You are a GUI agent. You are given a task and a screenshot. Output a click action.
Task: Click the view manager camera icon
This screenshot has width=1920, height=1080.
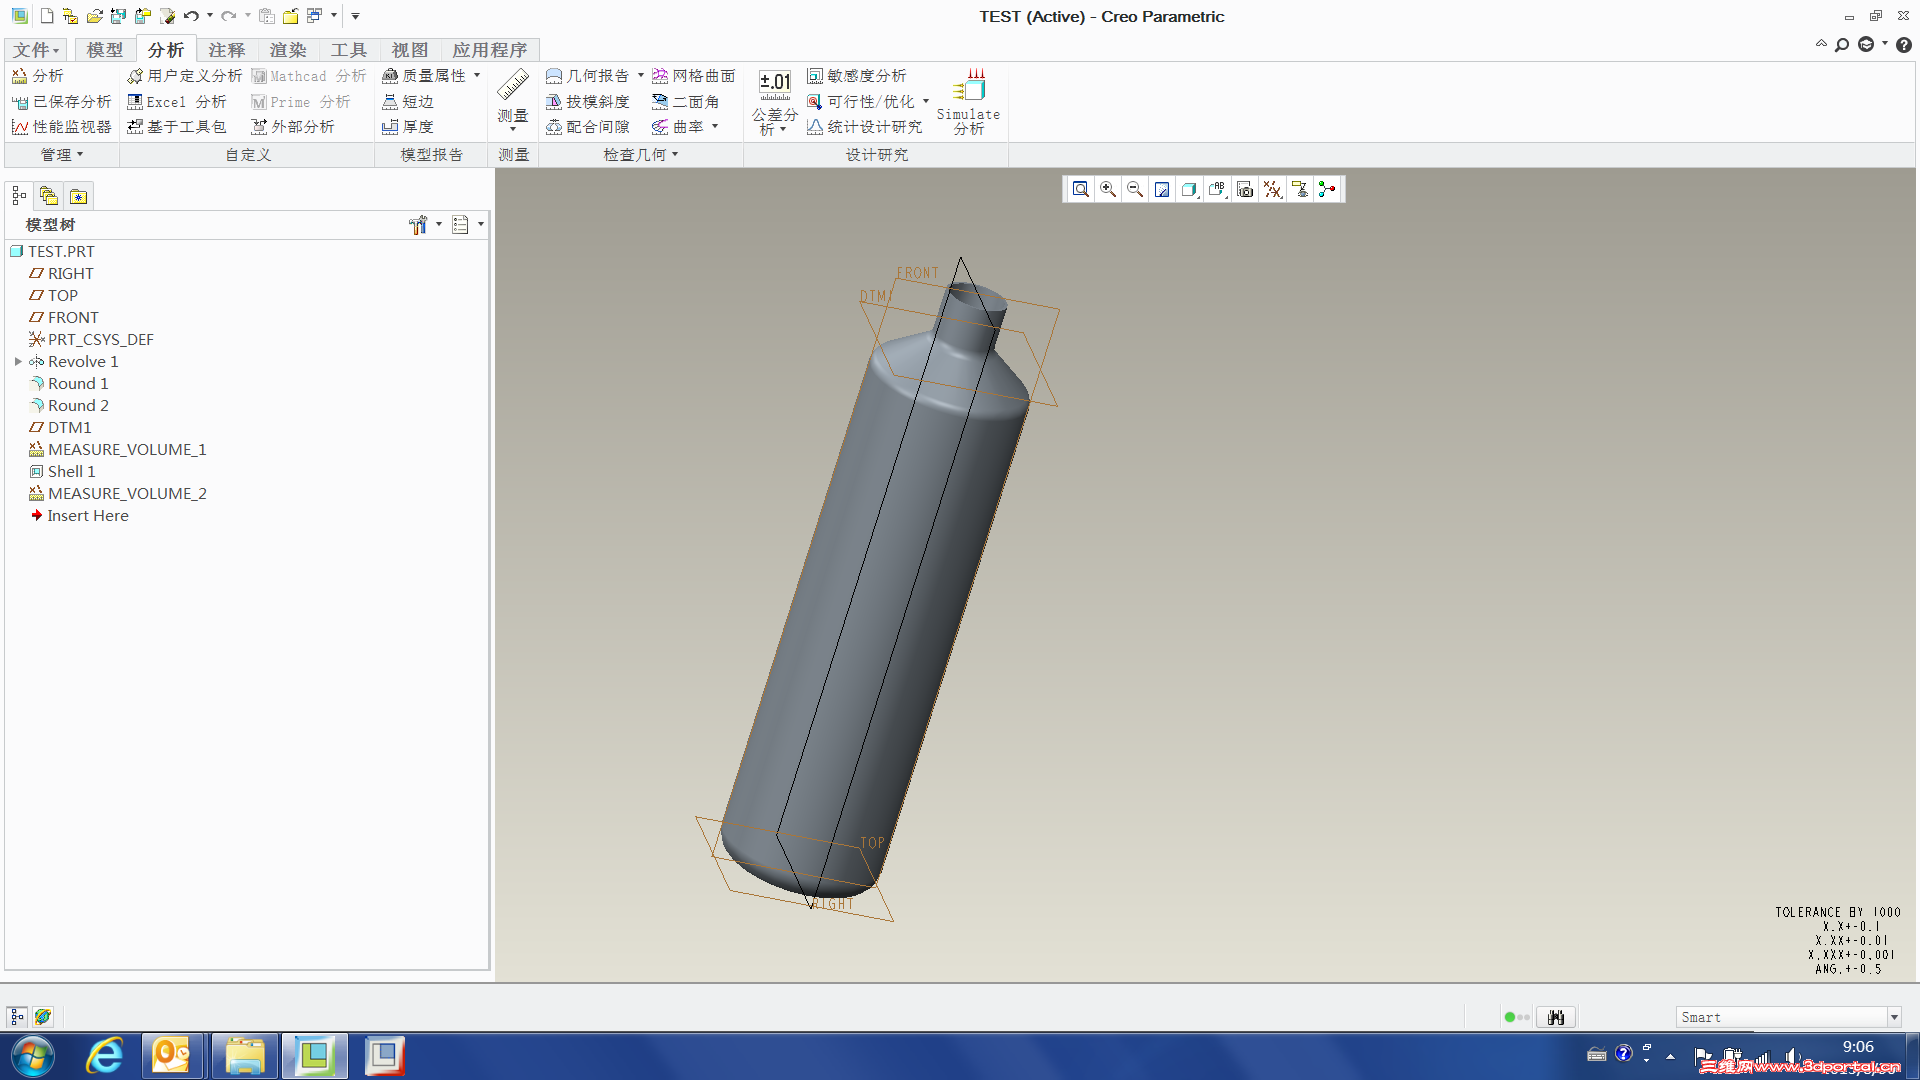click(1245, 189)
